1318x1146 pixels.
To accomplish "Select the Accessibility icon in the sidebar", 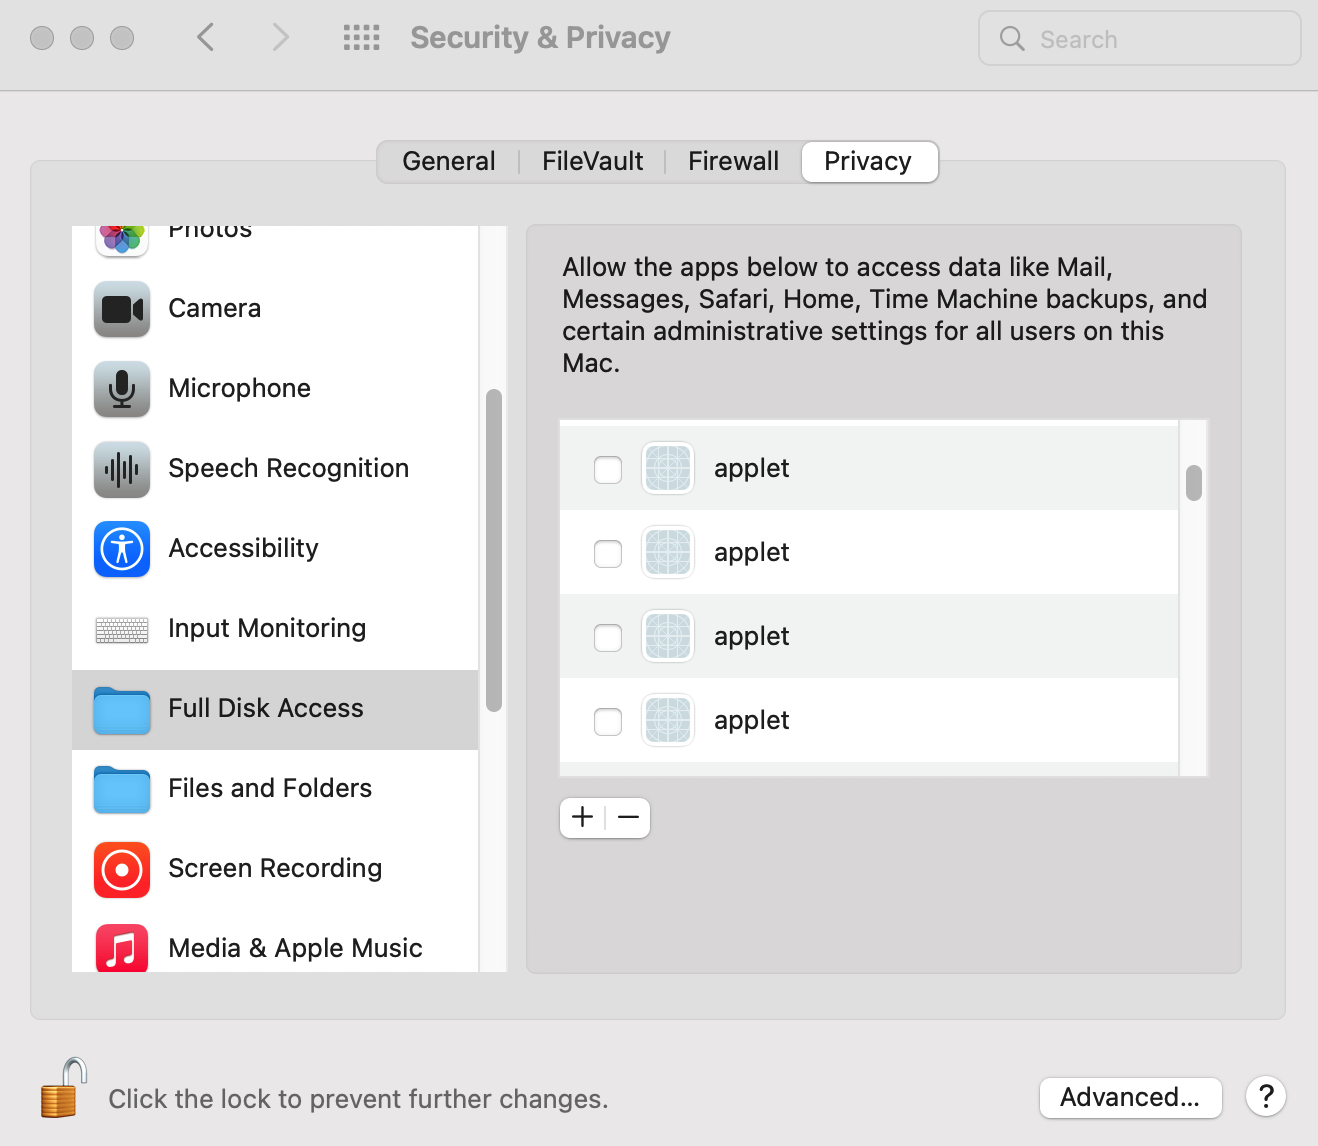I will (x=121, y=549).
